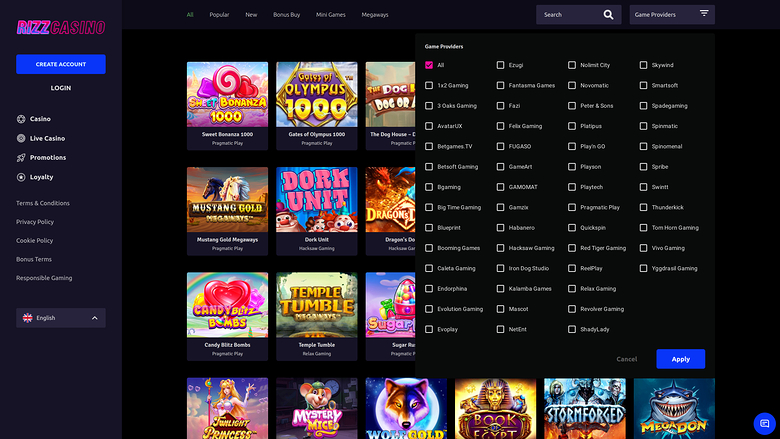This screenshot has width=780, height=439.
Task: Check the Big Time Gaming checkbox
Action: (429, 207)
